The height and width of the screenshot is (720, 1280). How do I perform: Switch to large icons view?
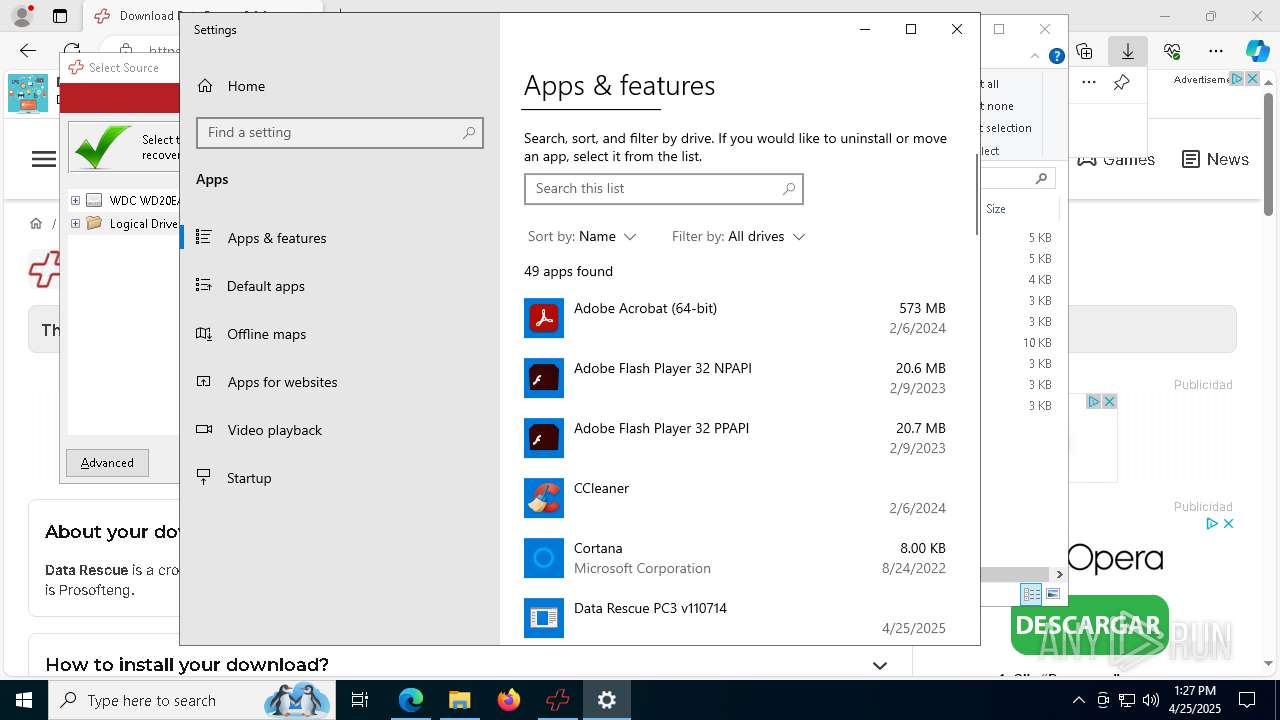point(1053,594)
